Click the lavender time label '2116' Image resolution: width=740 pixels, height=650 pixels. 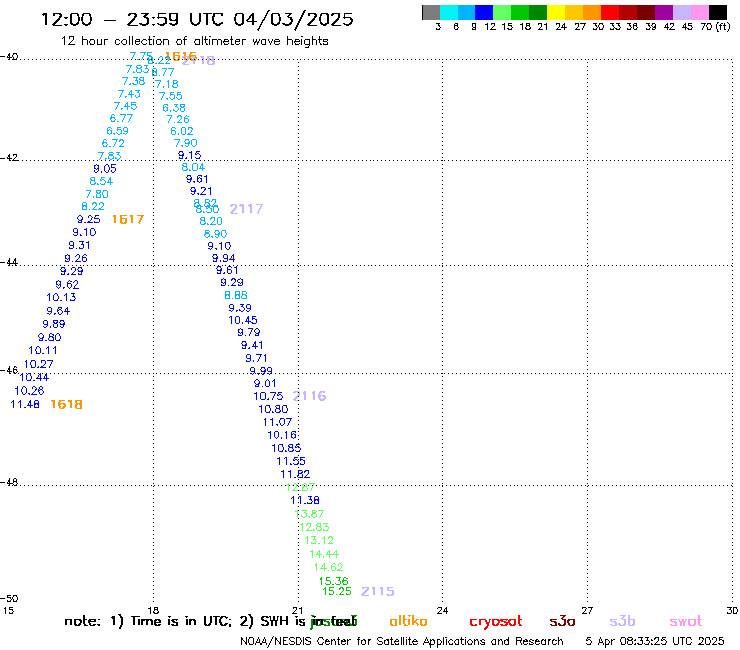point(309,396)
